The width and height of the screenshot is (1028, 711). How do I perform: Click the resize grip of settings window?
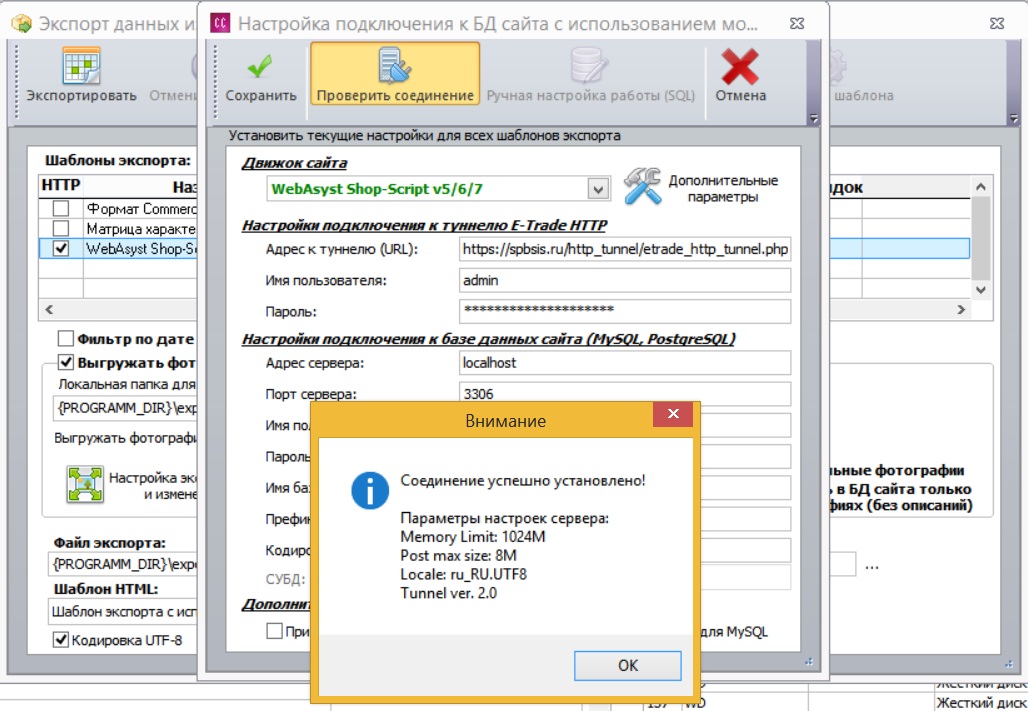point(809,662)
